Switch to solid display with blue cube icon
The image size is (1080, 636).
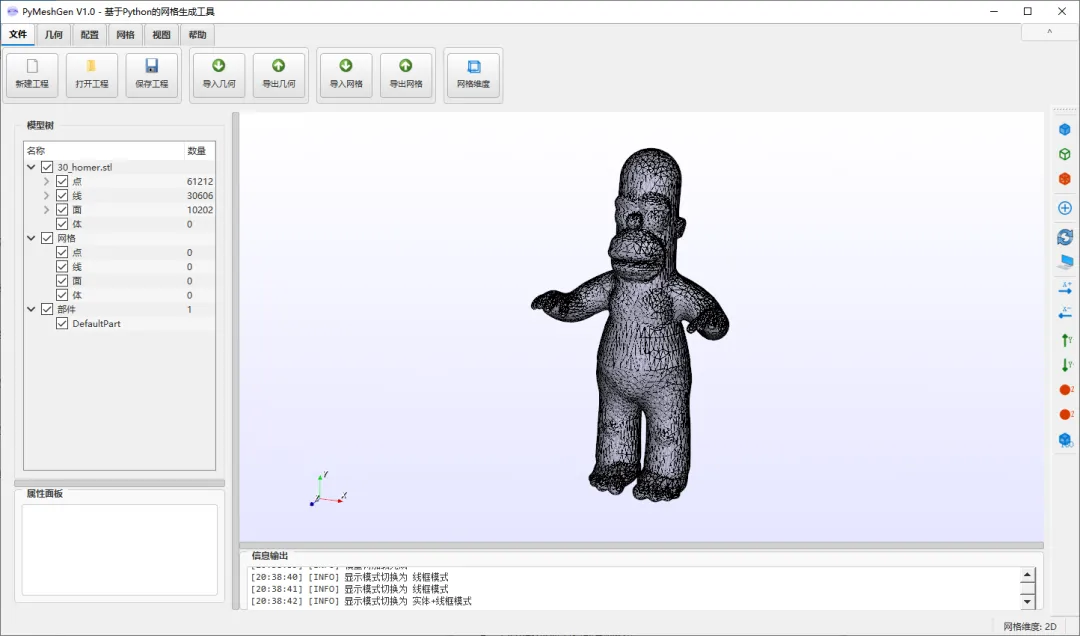point(1065,130)
